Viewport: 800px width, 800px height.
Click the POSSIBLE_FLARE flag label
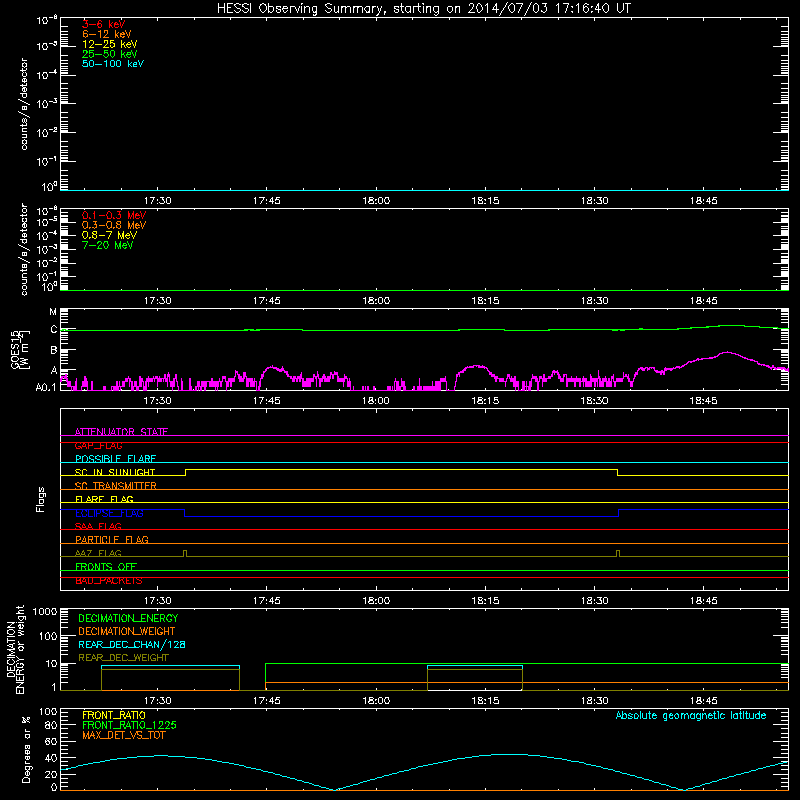click(x=115, y=459)
